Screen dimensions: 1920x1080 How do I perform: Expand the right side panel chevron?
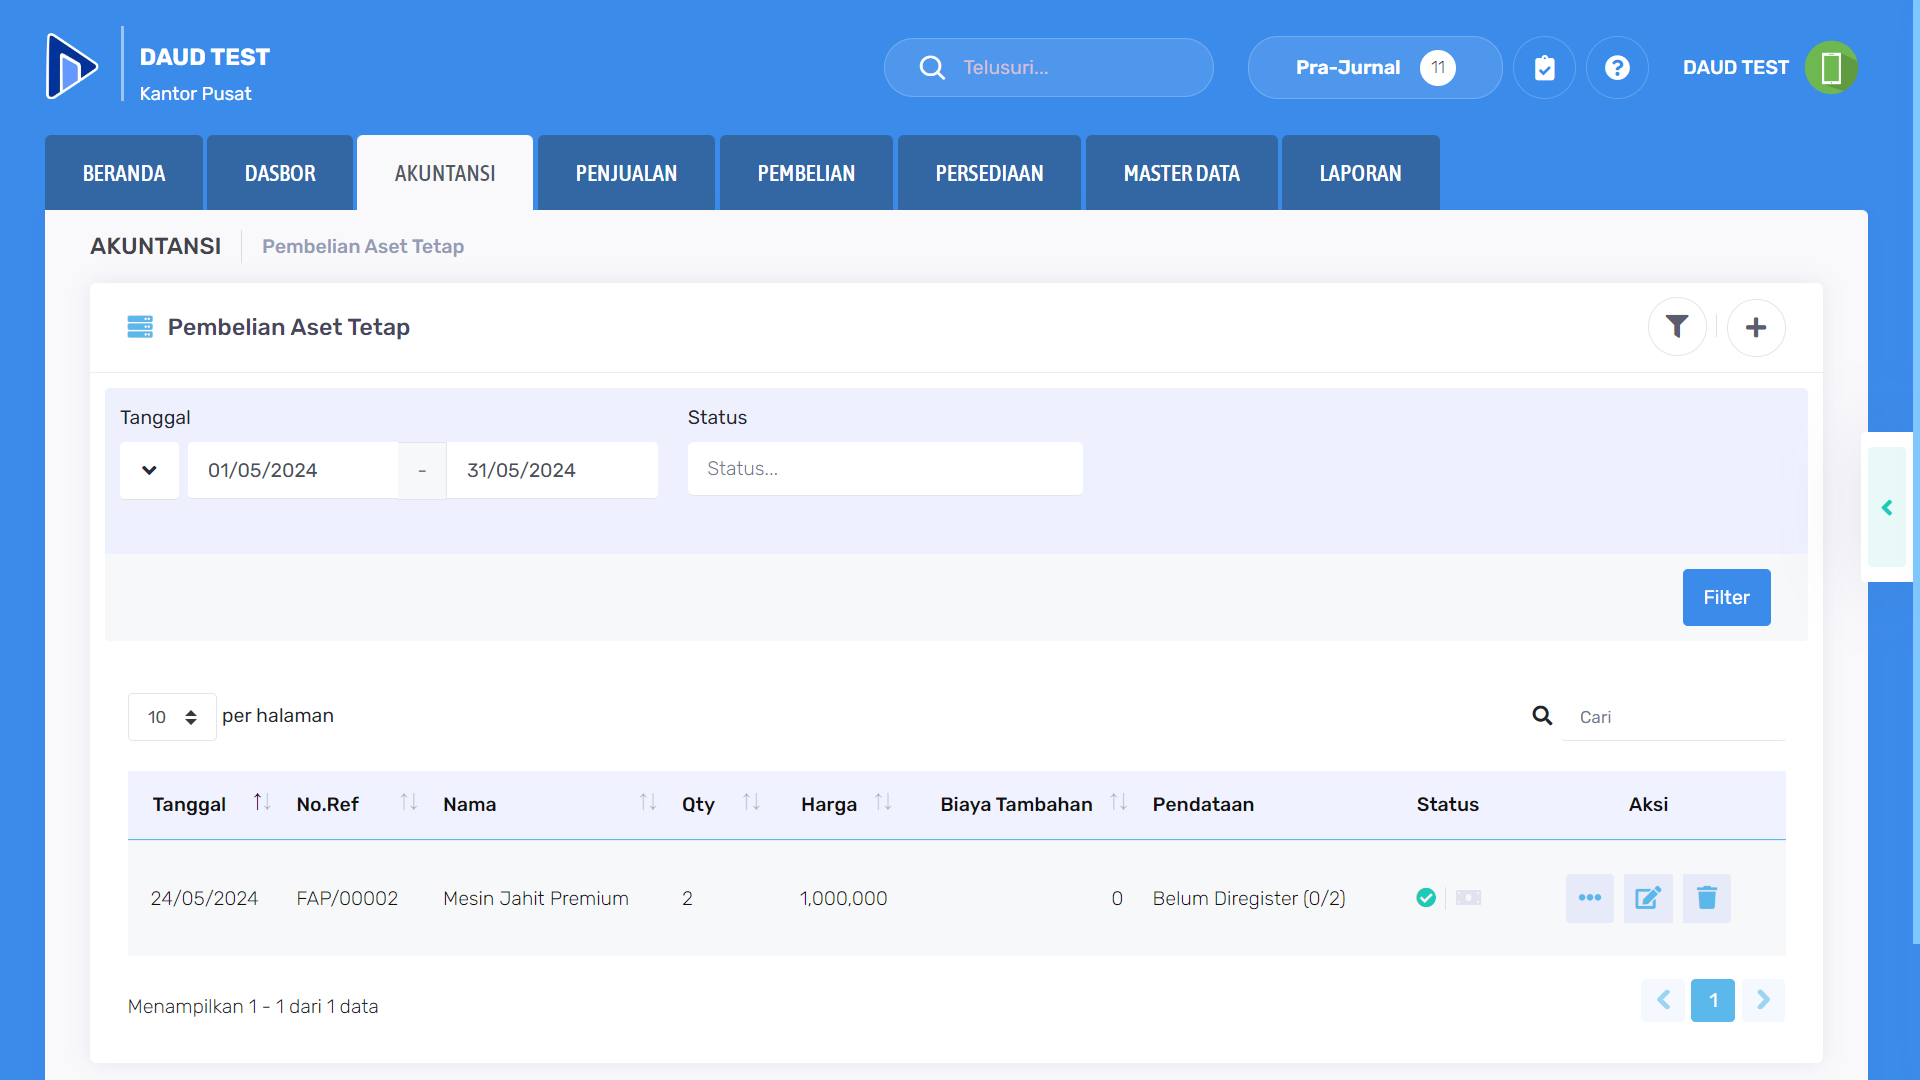pos(1887,508)
